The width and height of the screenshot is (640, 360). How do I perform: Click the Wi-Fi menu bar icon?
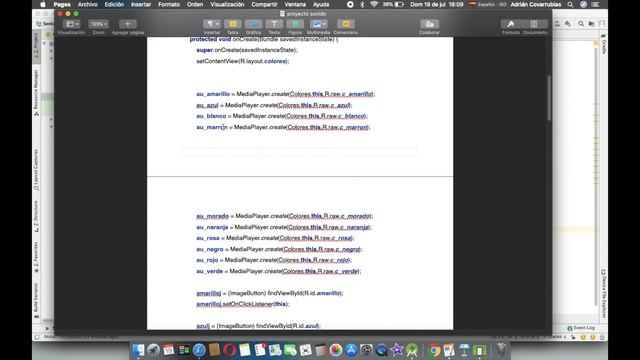[x=374, y=4]
